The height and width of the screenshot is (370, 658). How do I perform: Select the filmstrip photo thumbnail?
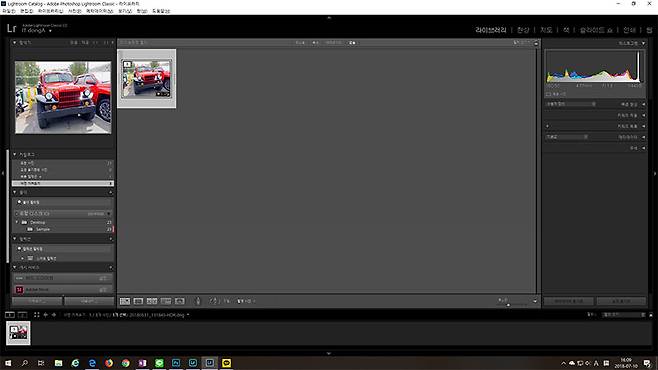pyautogui.click(x=18, y=333)
